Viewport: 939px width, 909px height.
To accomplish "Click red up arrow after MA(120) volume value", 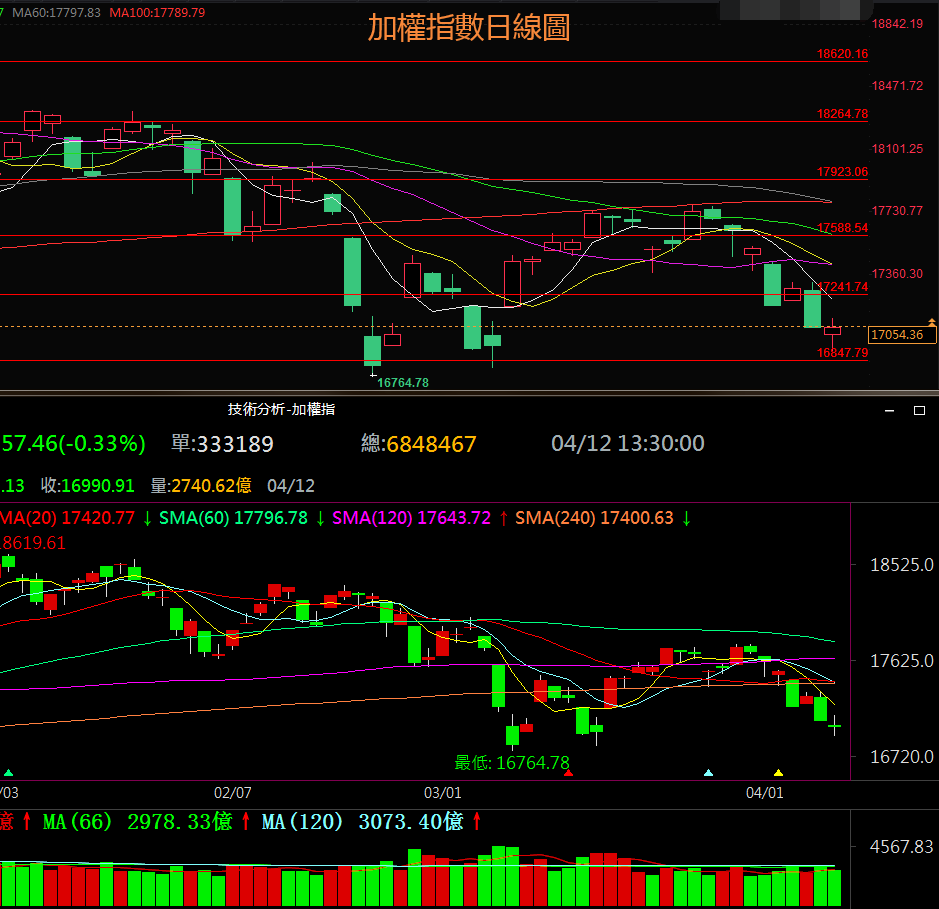I will click(477, 821).
